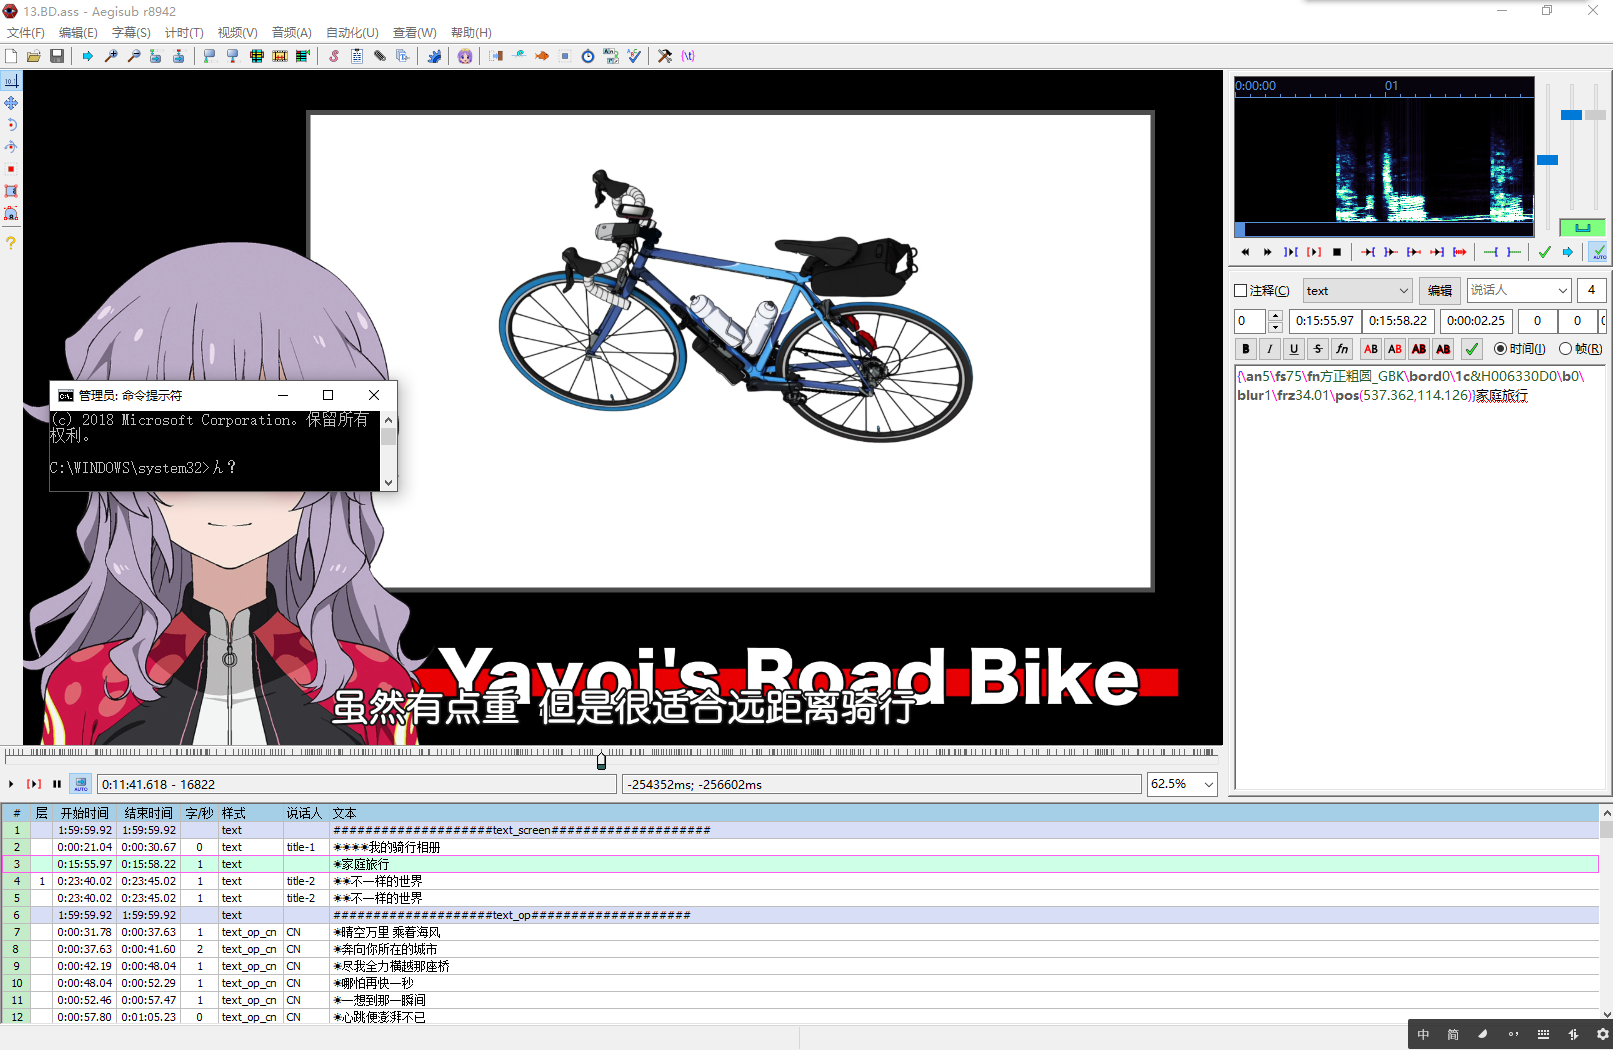Click the 编辑 style edit button
Screen dimensions: 1613x1050
[1440, 291]
